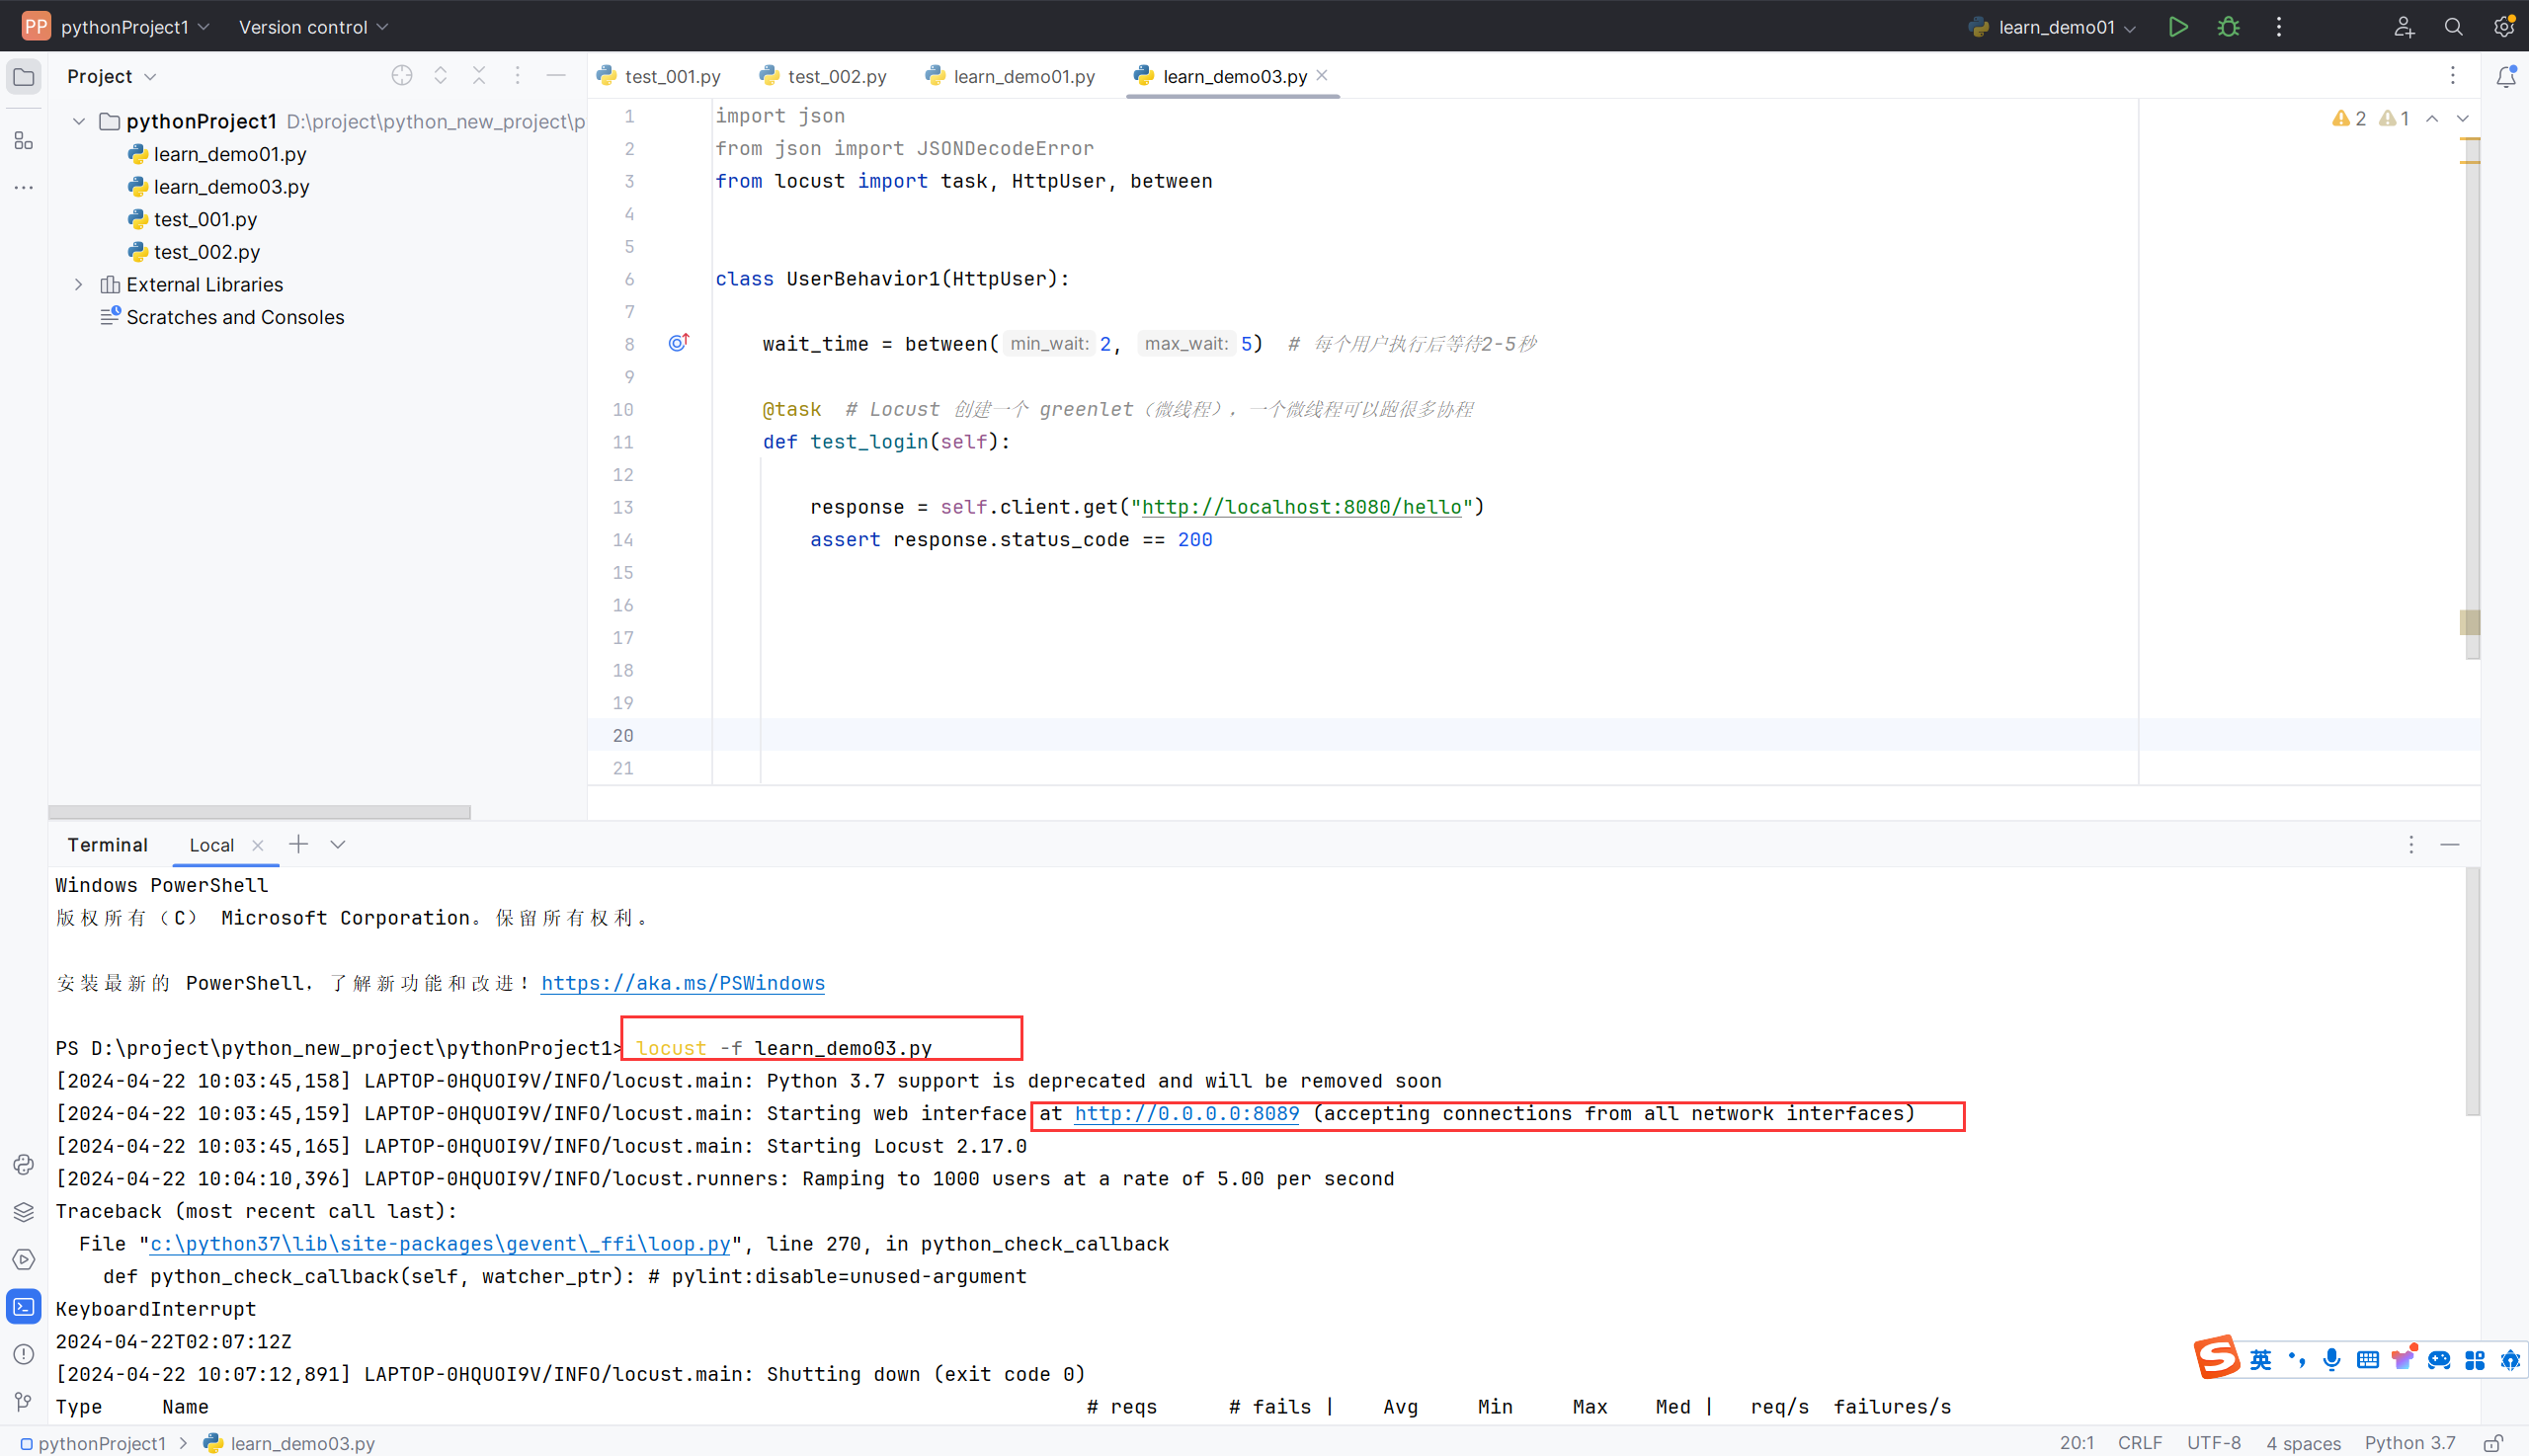Open the Notifications bell icon
2529x1456 pixels.
2505,77
